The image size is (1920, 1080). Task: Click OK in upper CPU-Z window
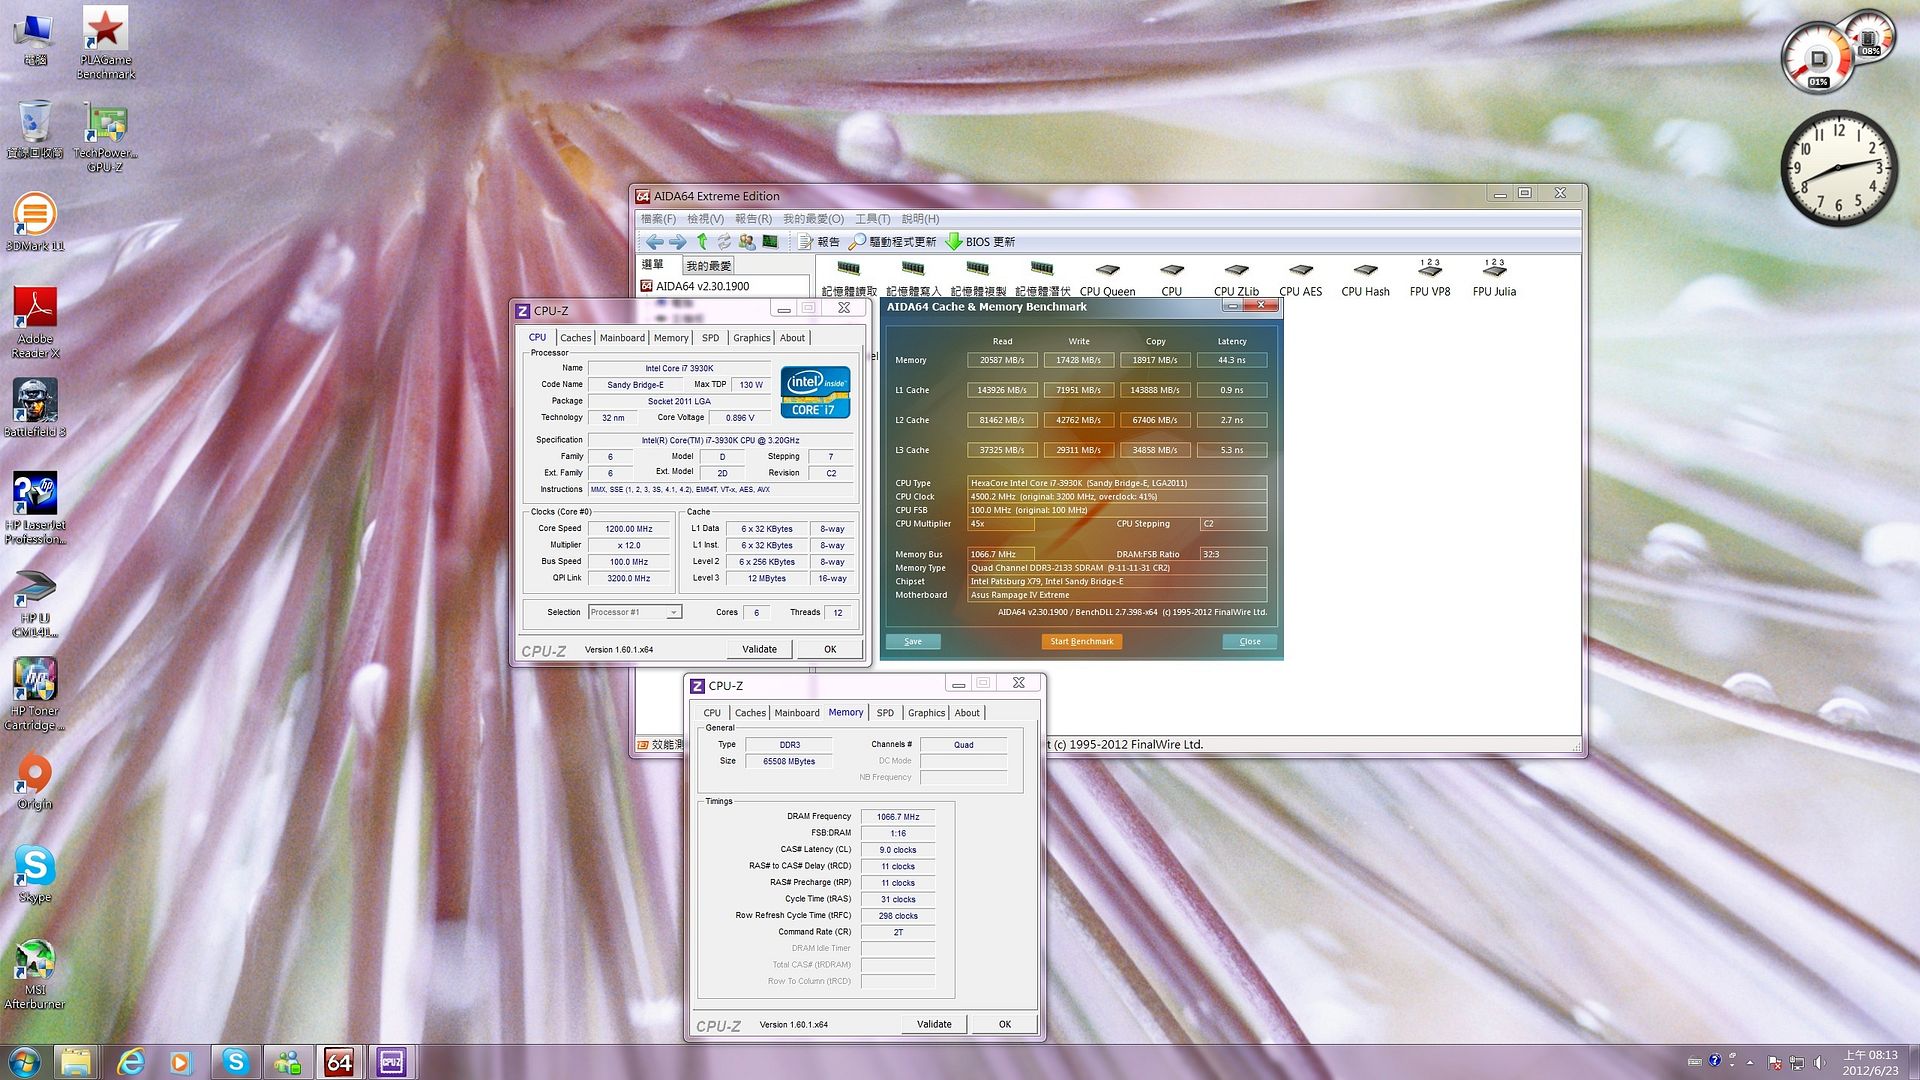[830, 650]
